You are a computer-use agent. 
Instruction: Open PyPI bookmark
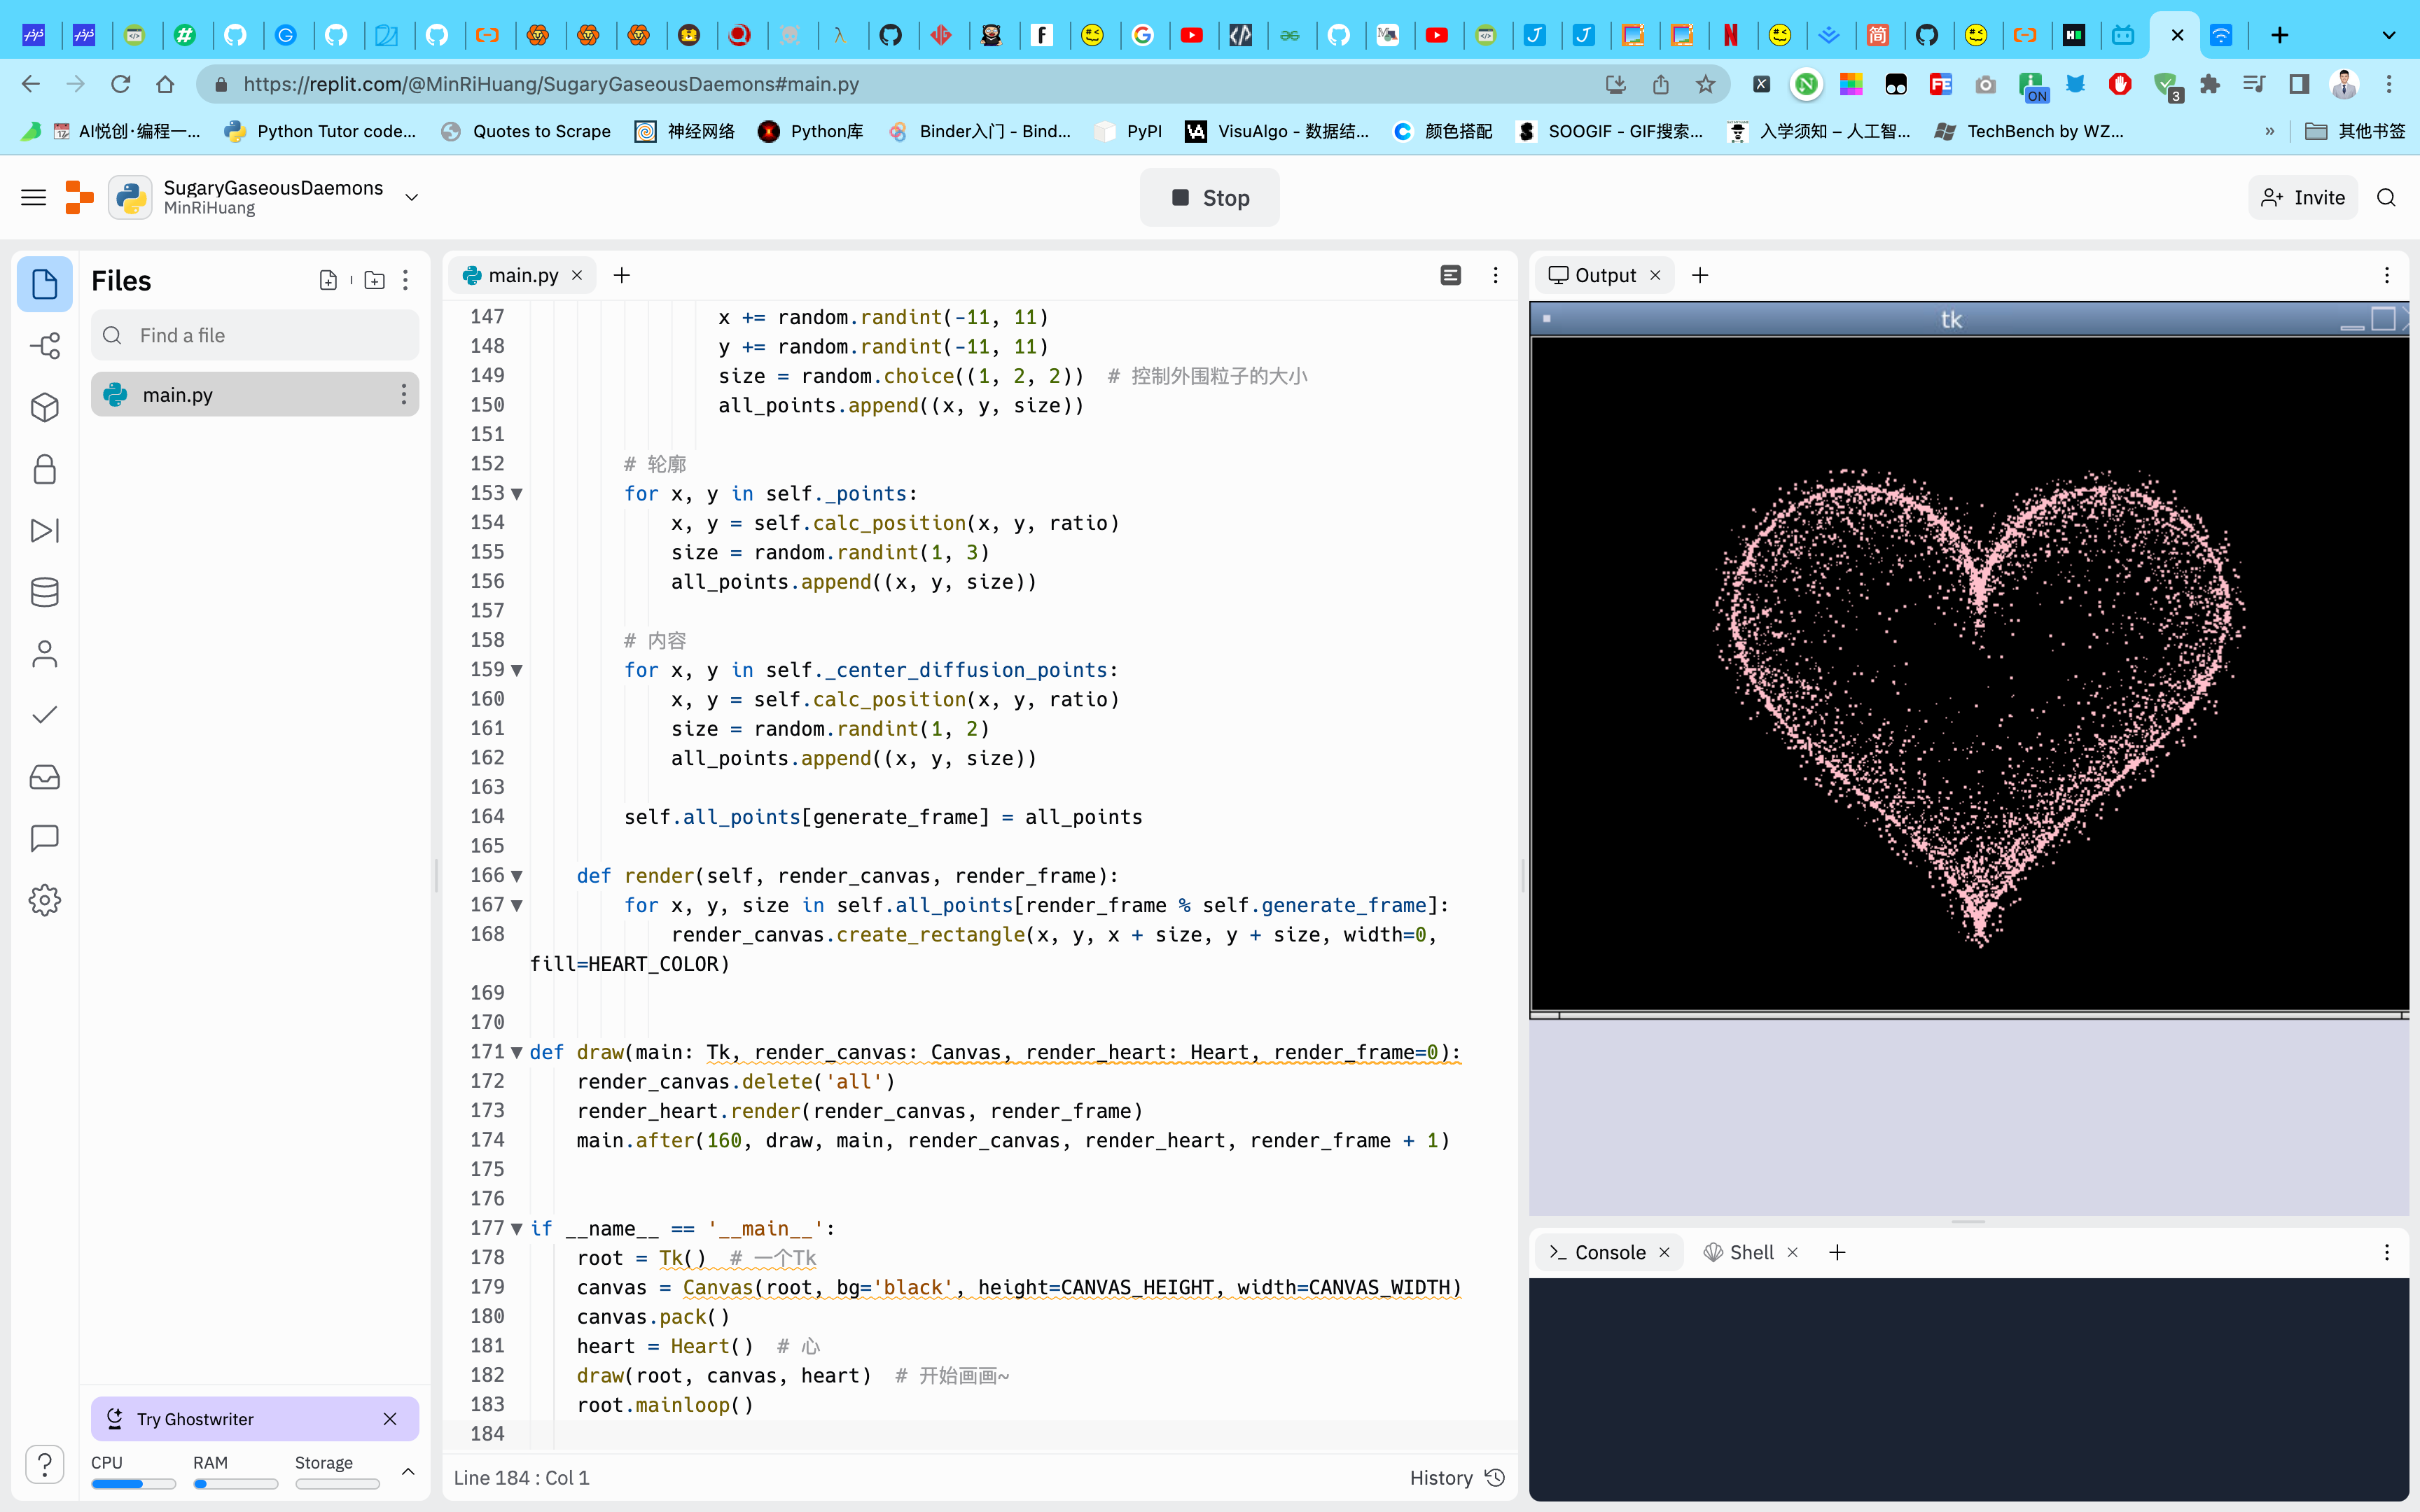[1129, 131]
